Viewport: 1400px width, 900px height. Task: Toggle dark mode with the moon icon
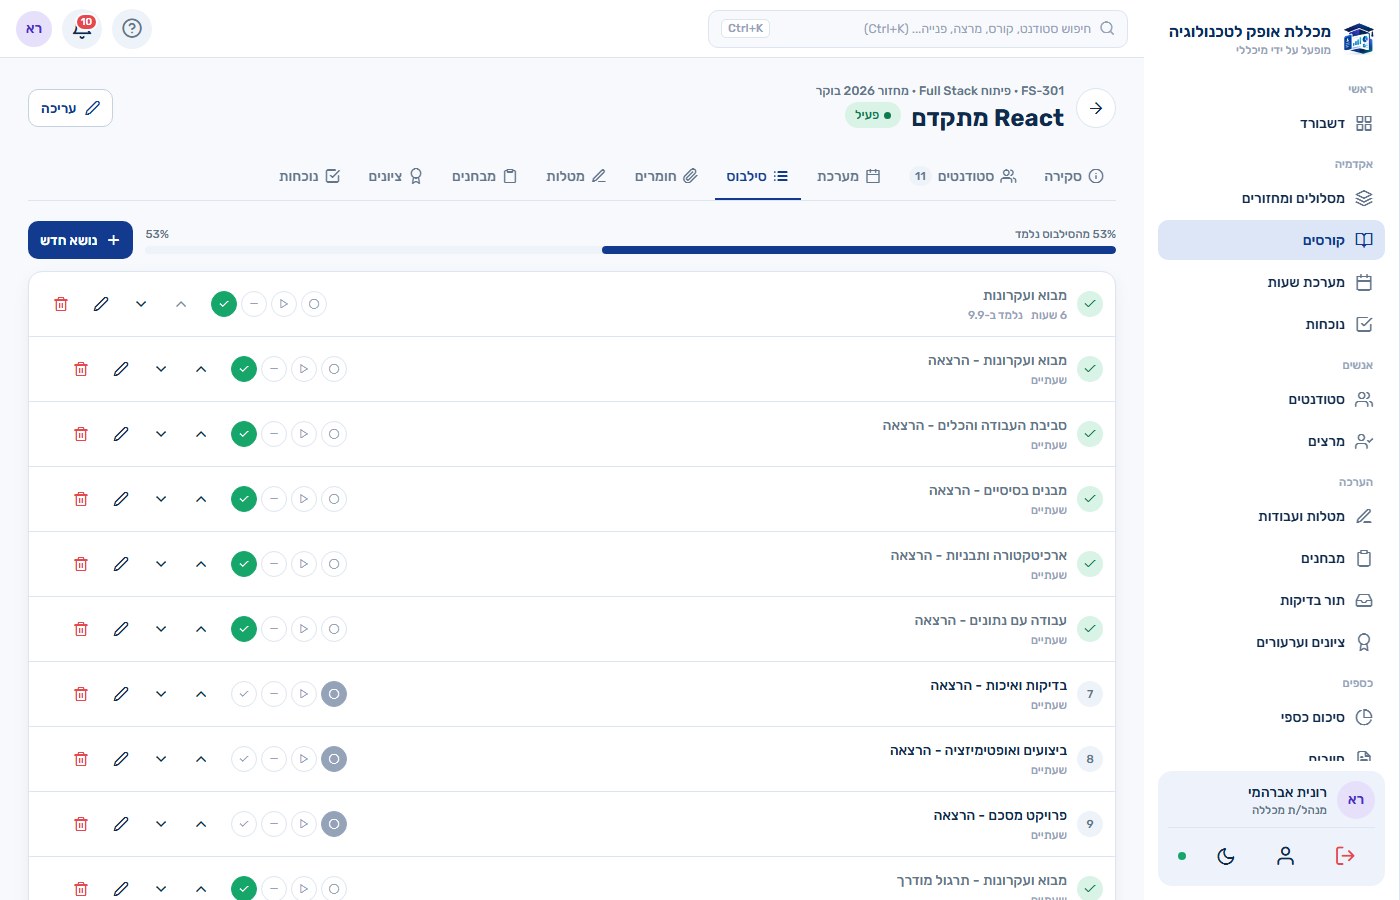[1226, 856]
